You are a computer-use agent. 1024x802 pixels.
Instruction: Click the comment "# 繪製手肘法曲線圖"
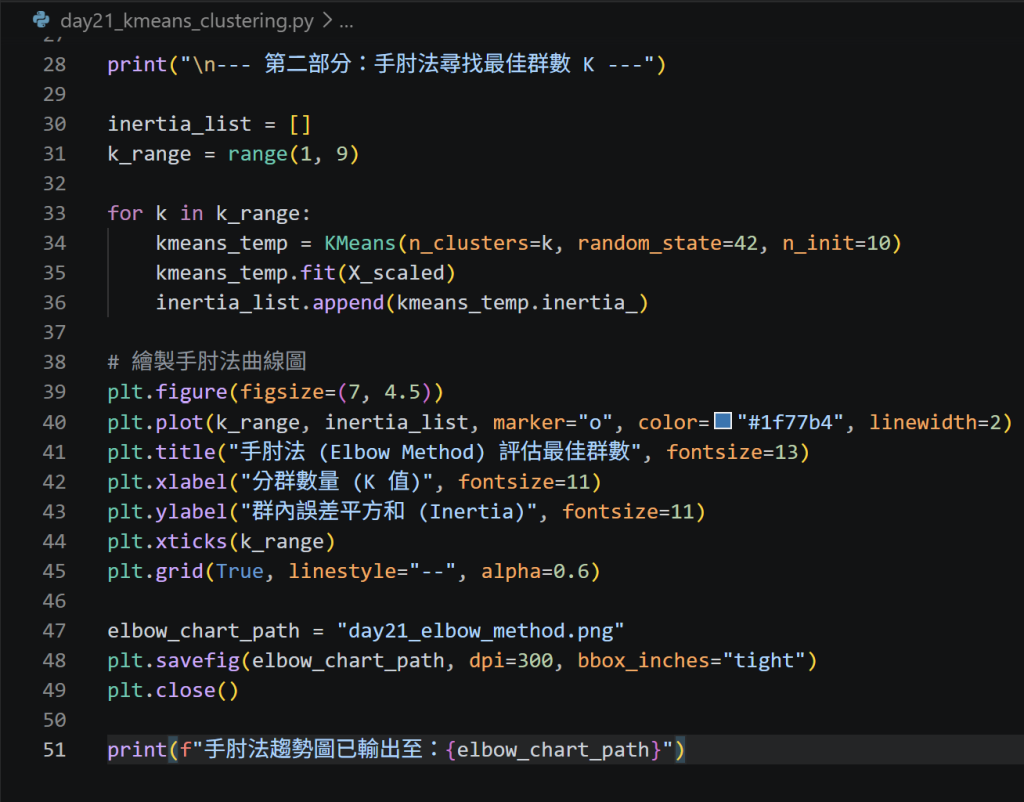tap(207, 361)
